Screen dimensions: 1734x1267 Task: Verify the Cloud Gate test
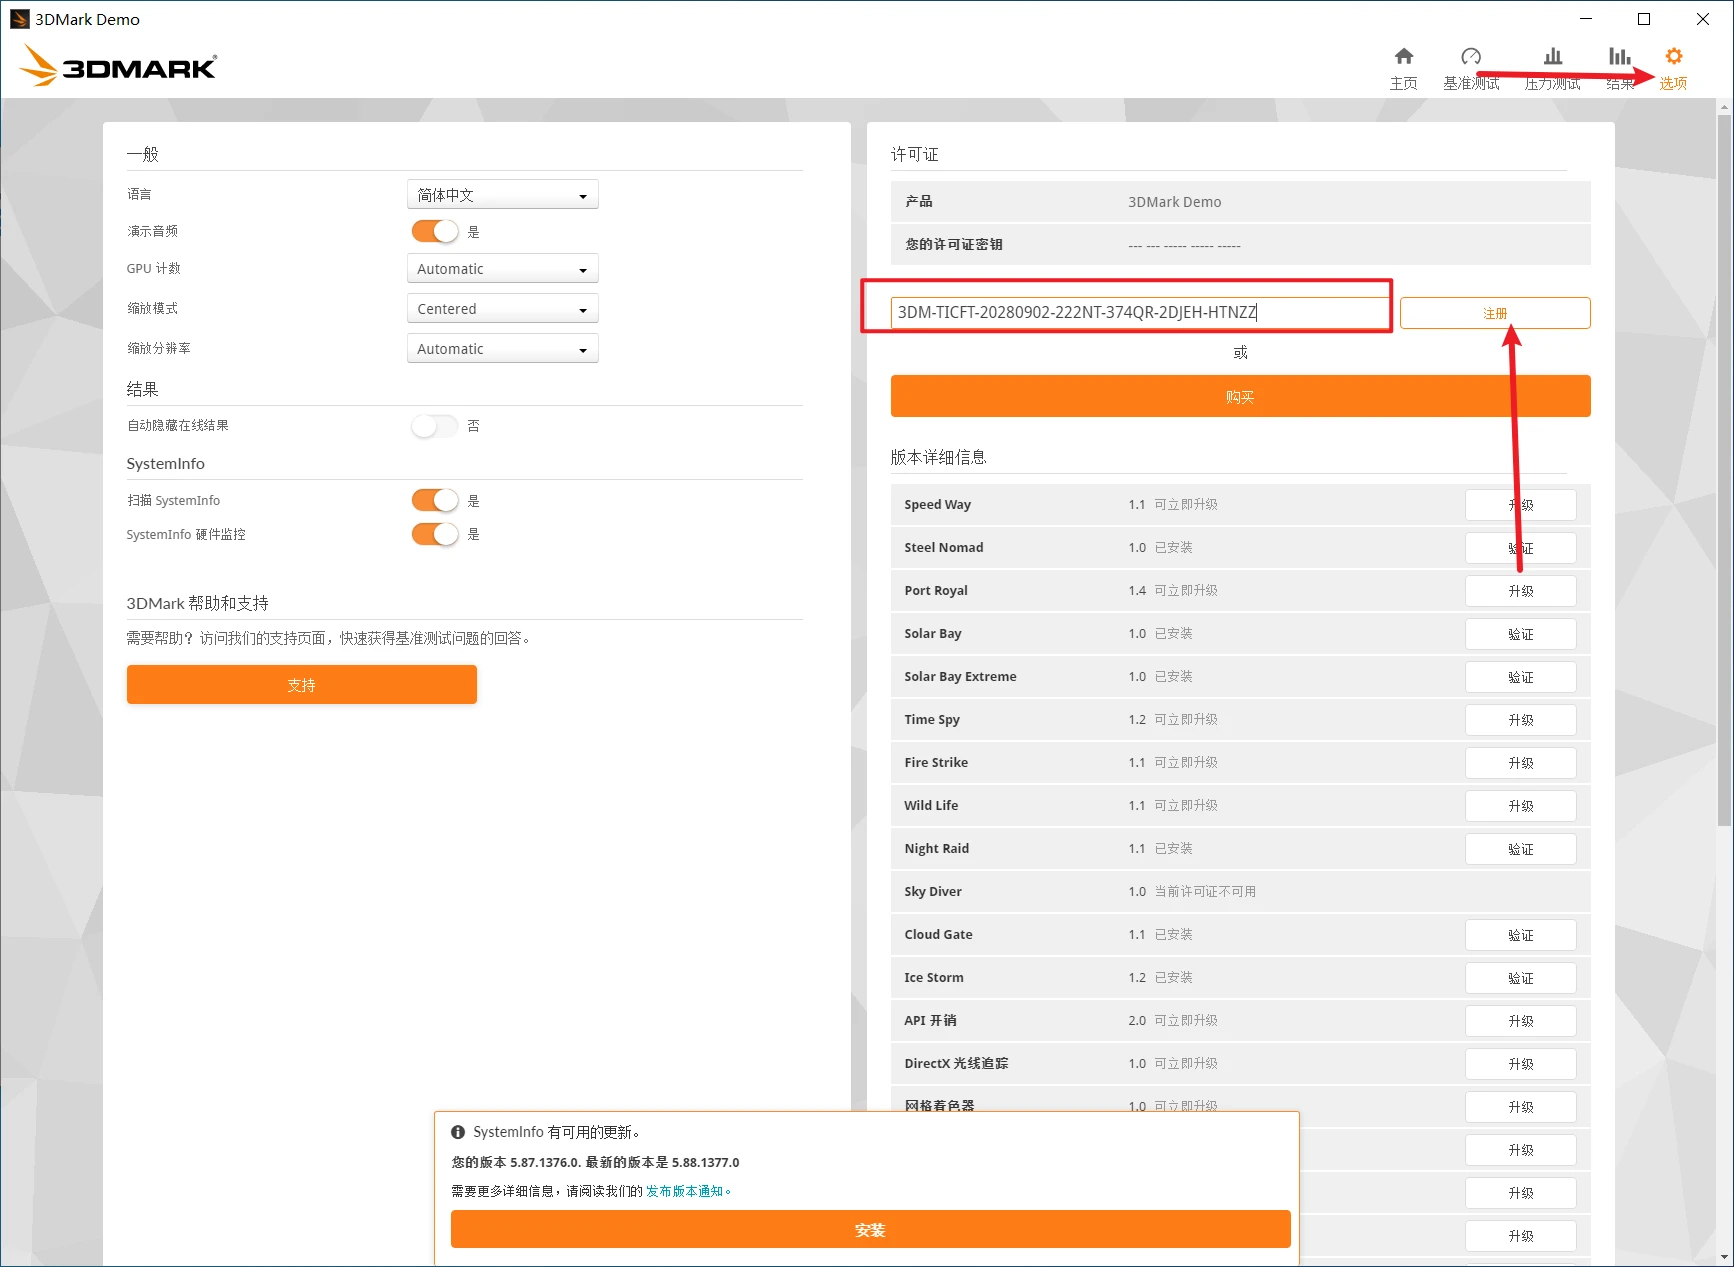click(1521, 935)
